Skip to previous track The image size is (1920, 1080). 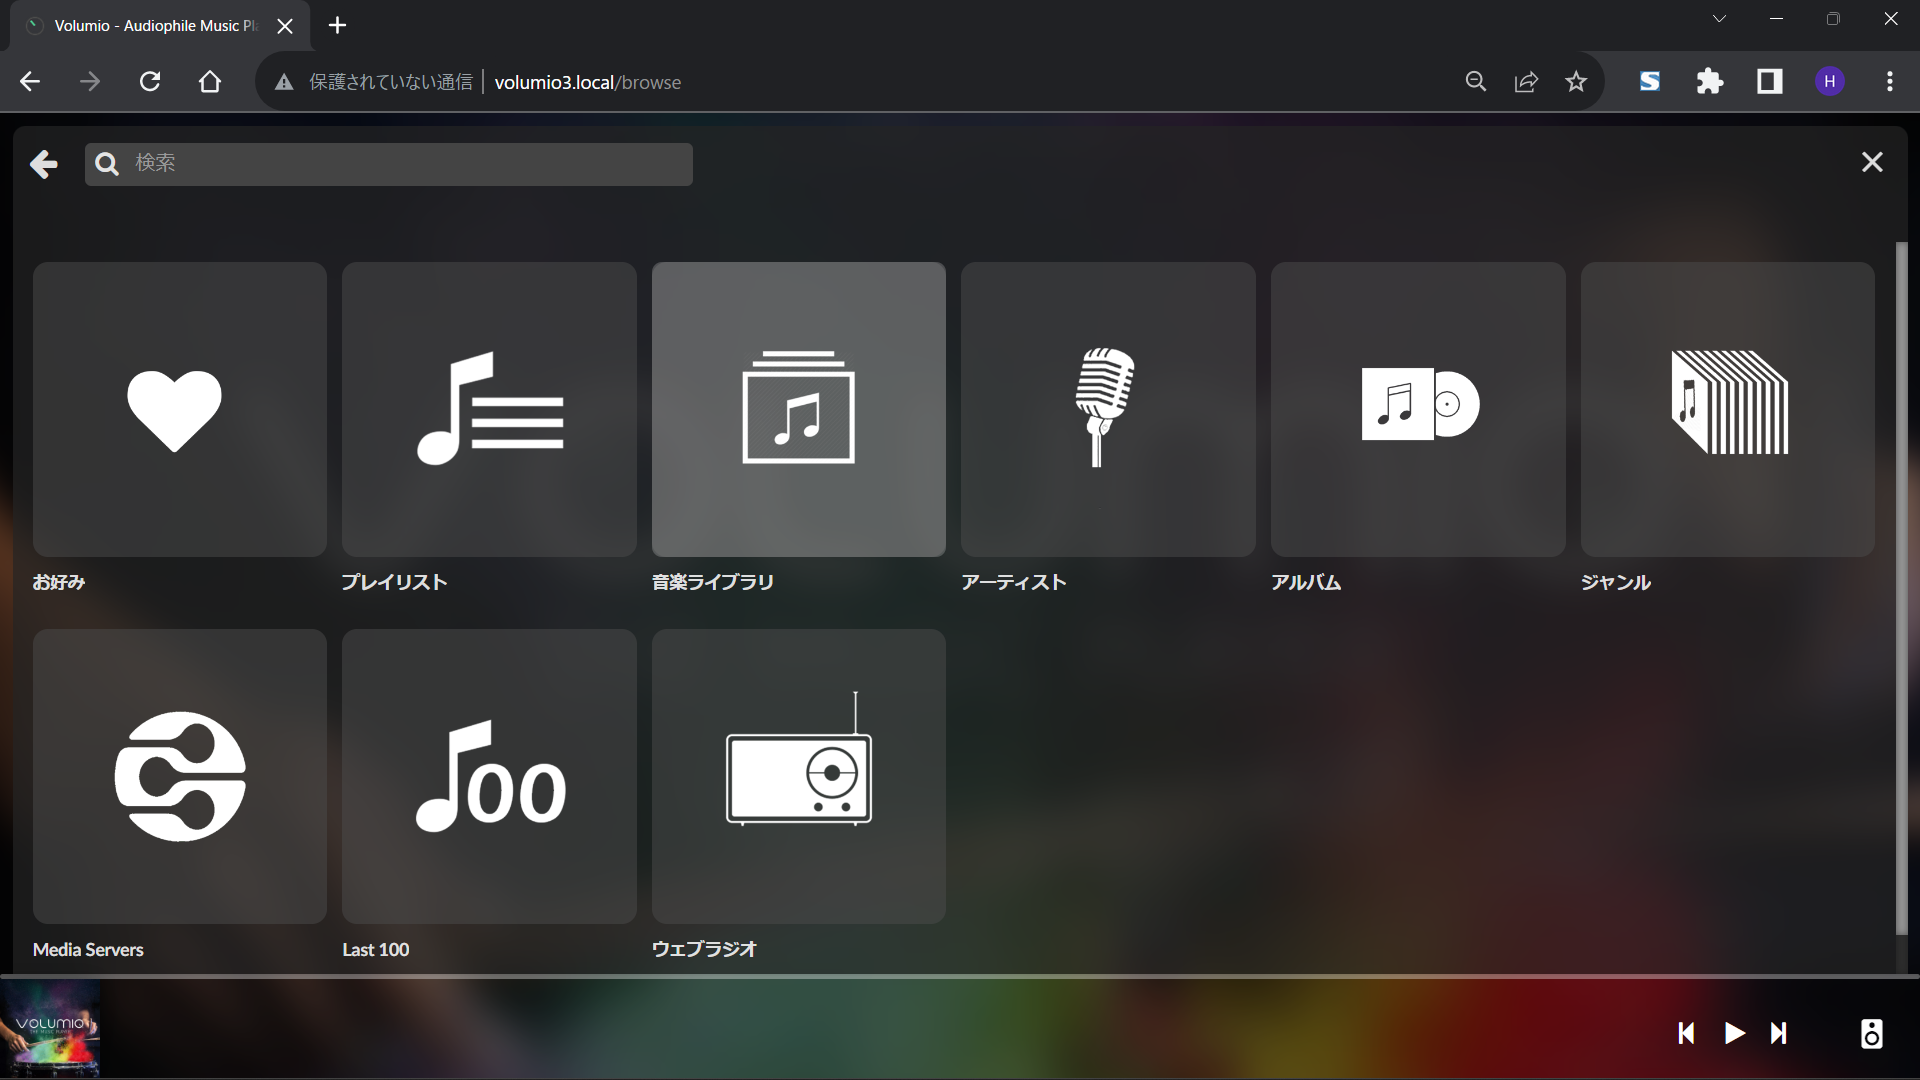(1686, 1033)
